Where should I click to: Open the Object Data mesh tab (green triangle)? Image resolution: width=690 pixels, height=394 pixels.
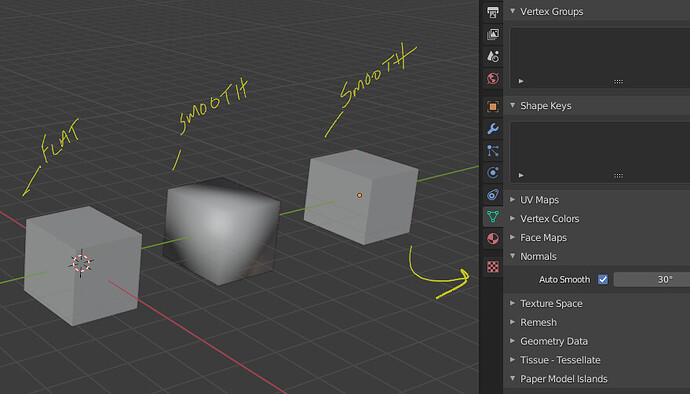coord(493,217)
